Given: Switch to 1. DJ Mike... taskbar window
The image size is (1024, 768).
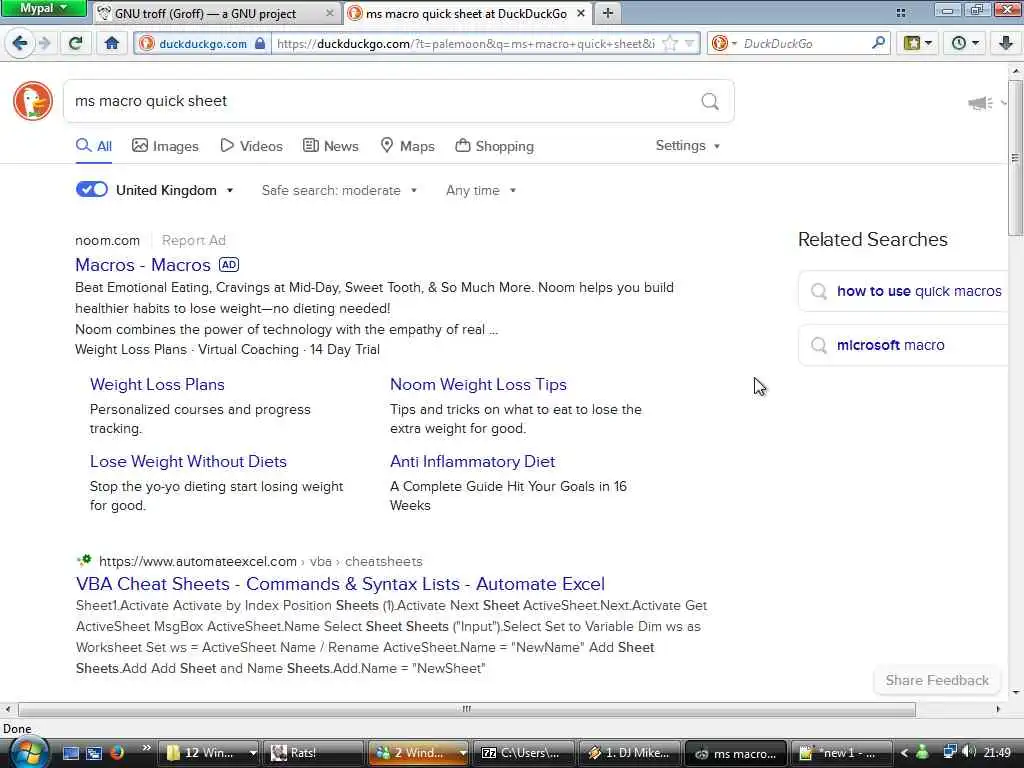Looking at the screenshot, I should (630, 753).
